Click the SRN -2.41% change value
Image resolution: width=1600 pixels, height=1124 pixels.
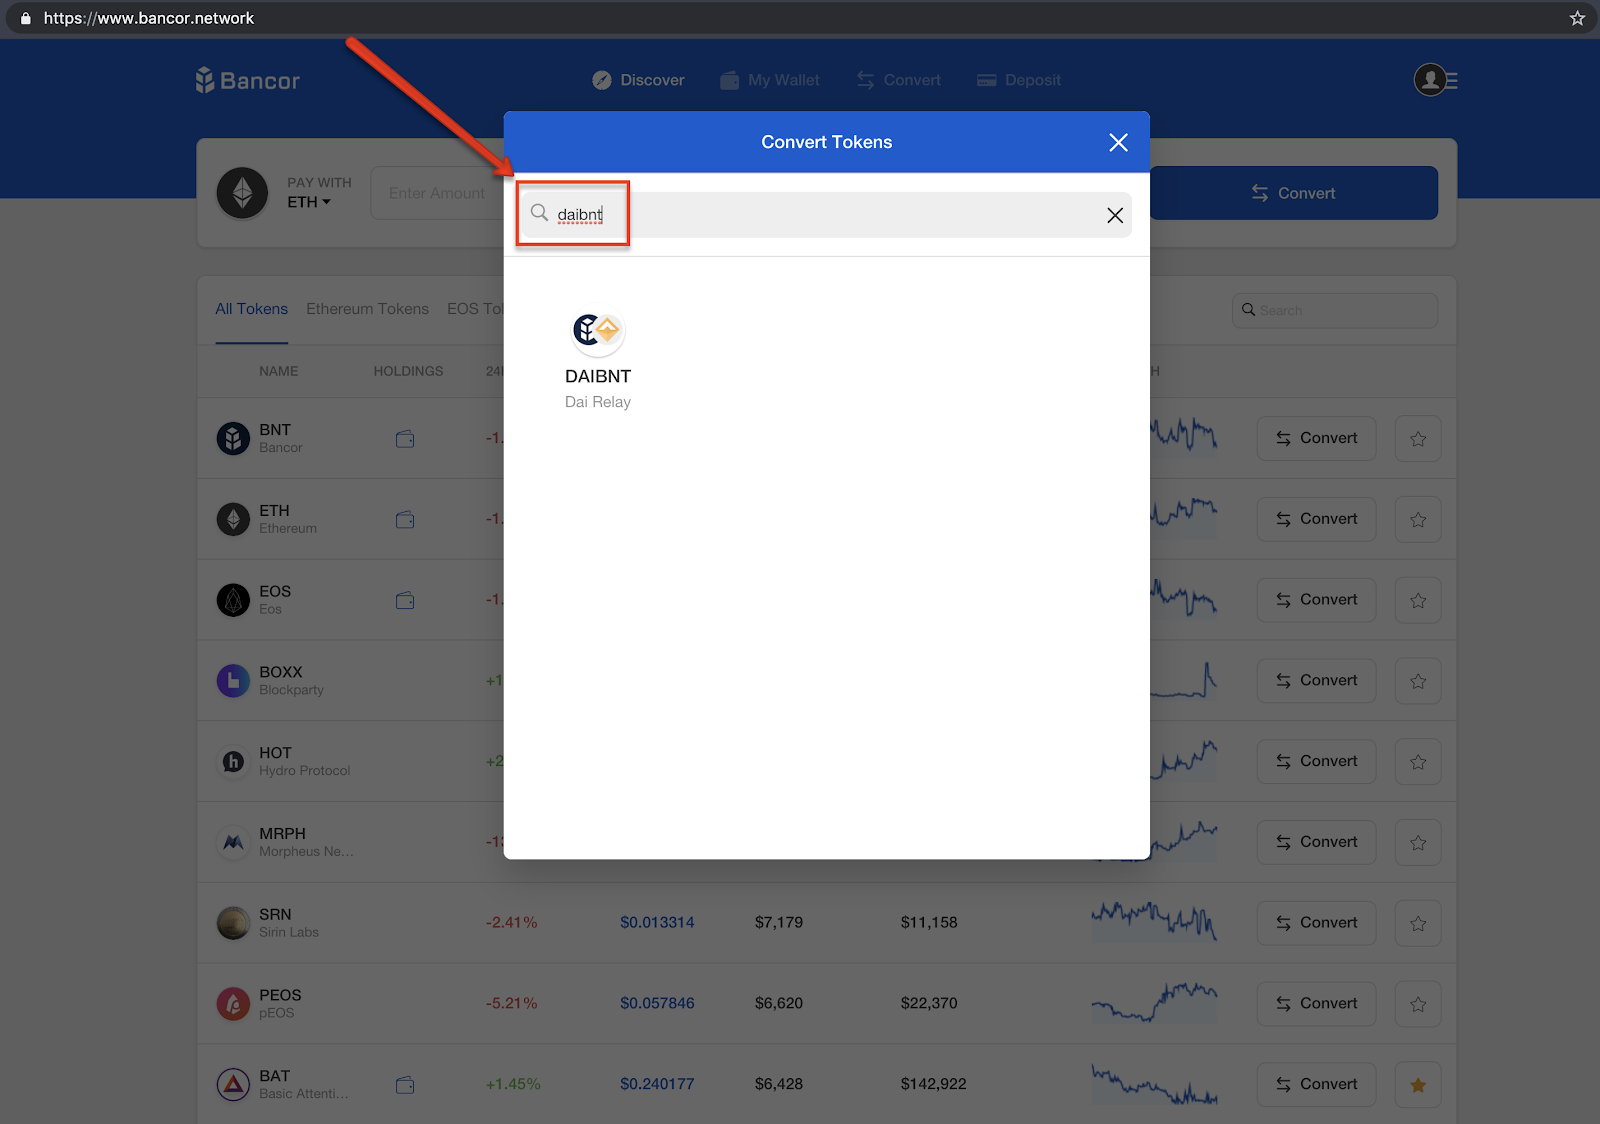coord(512,922)
